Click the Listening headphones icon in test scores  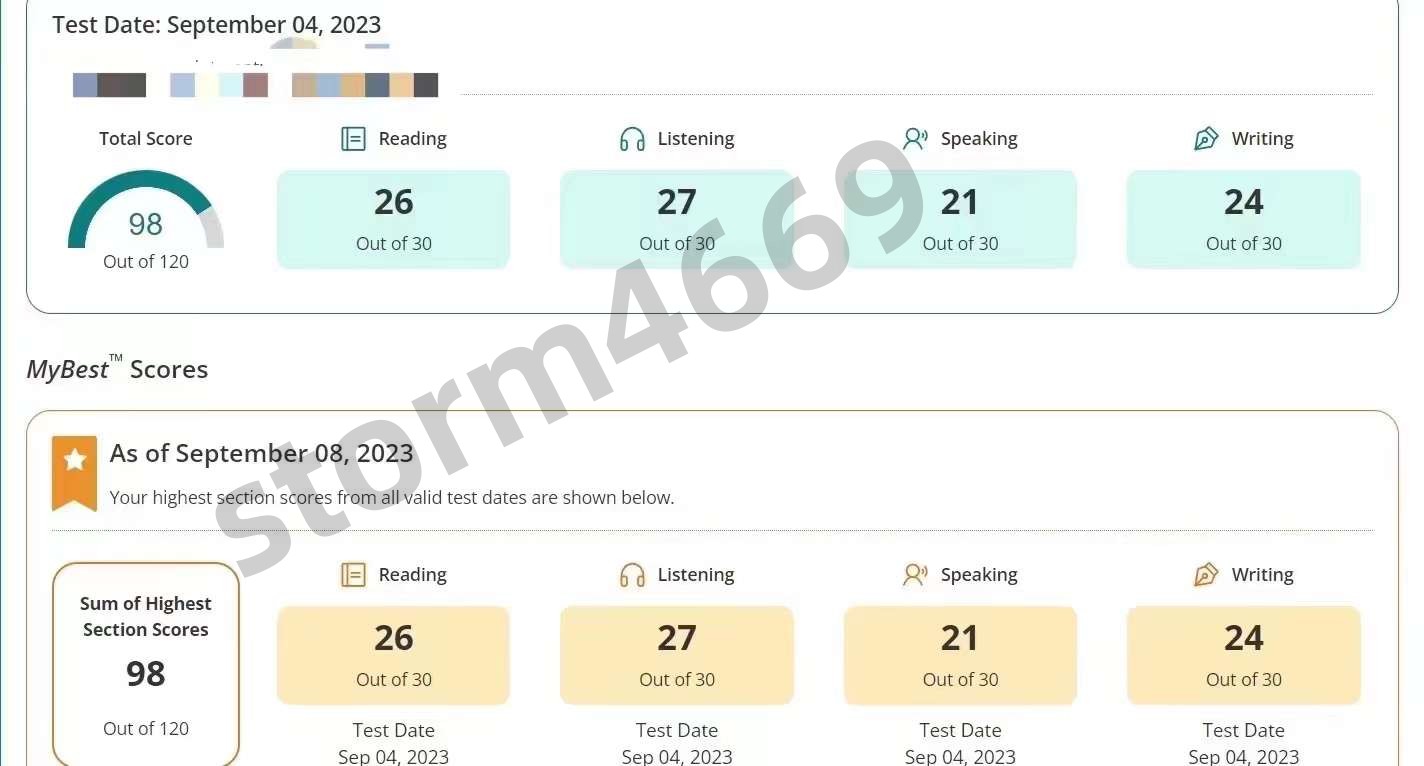pyautogui.click(x=632, y=139)
